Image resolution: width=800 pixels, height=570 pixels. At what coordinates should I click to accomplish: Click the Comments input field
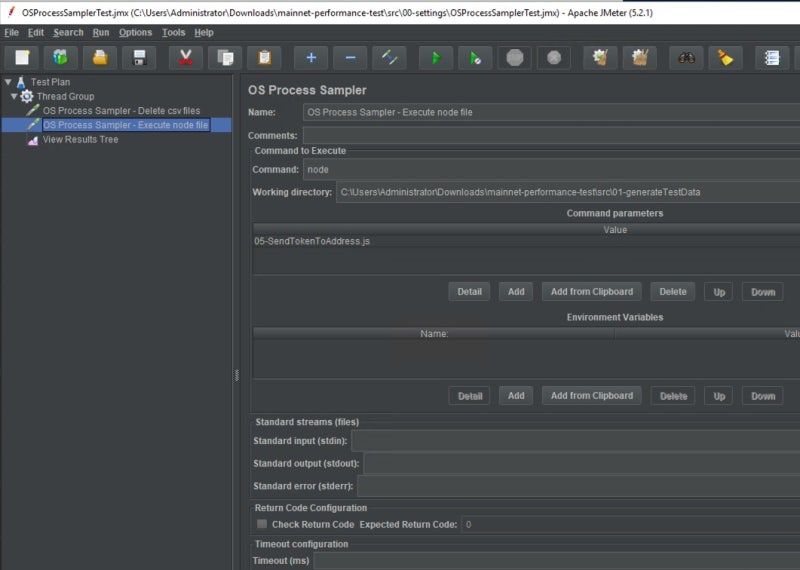tap(551, 135)
